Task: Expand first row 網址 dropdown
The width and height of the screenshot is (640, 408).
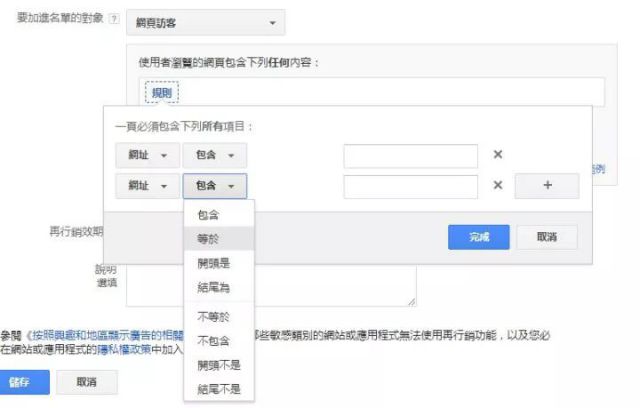Action: point(147,155)
